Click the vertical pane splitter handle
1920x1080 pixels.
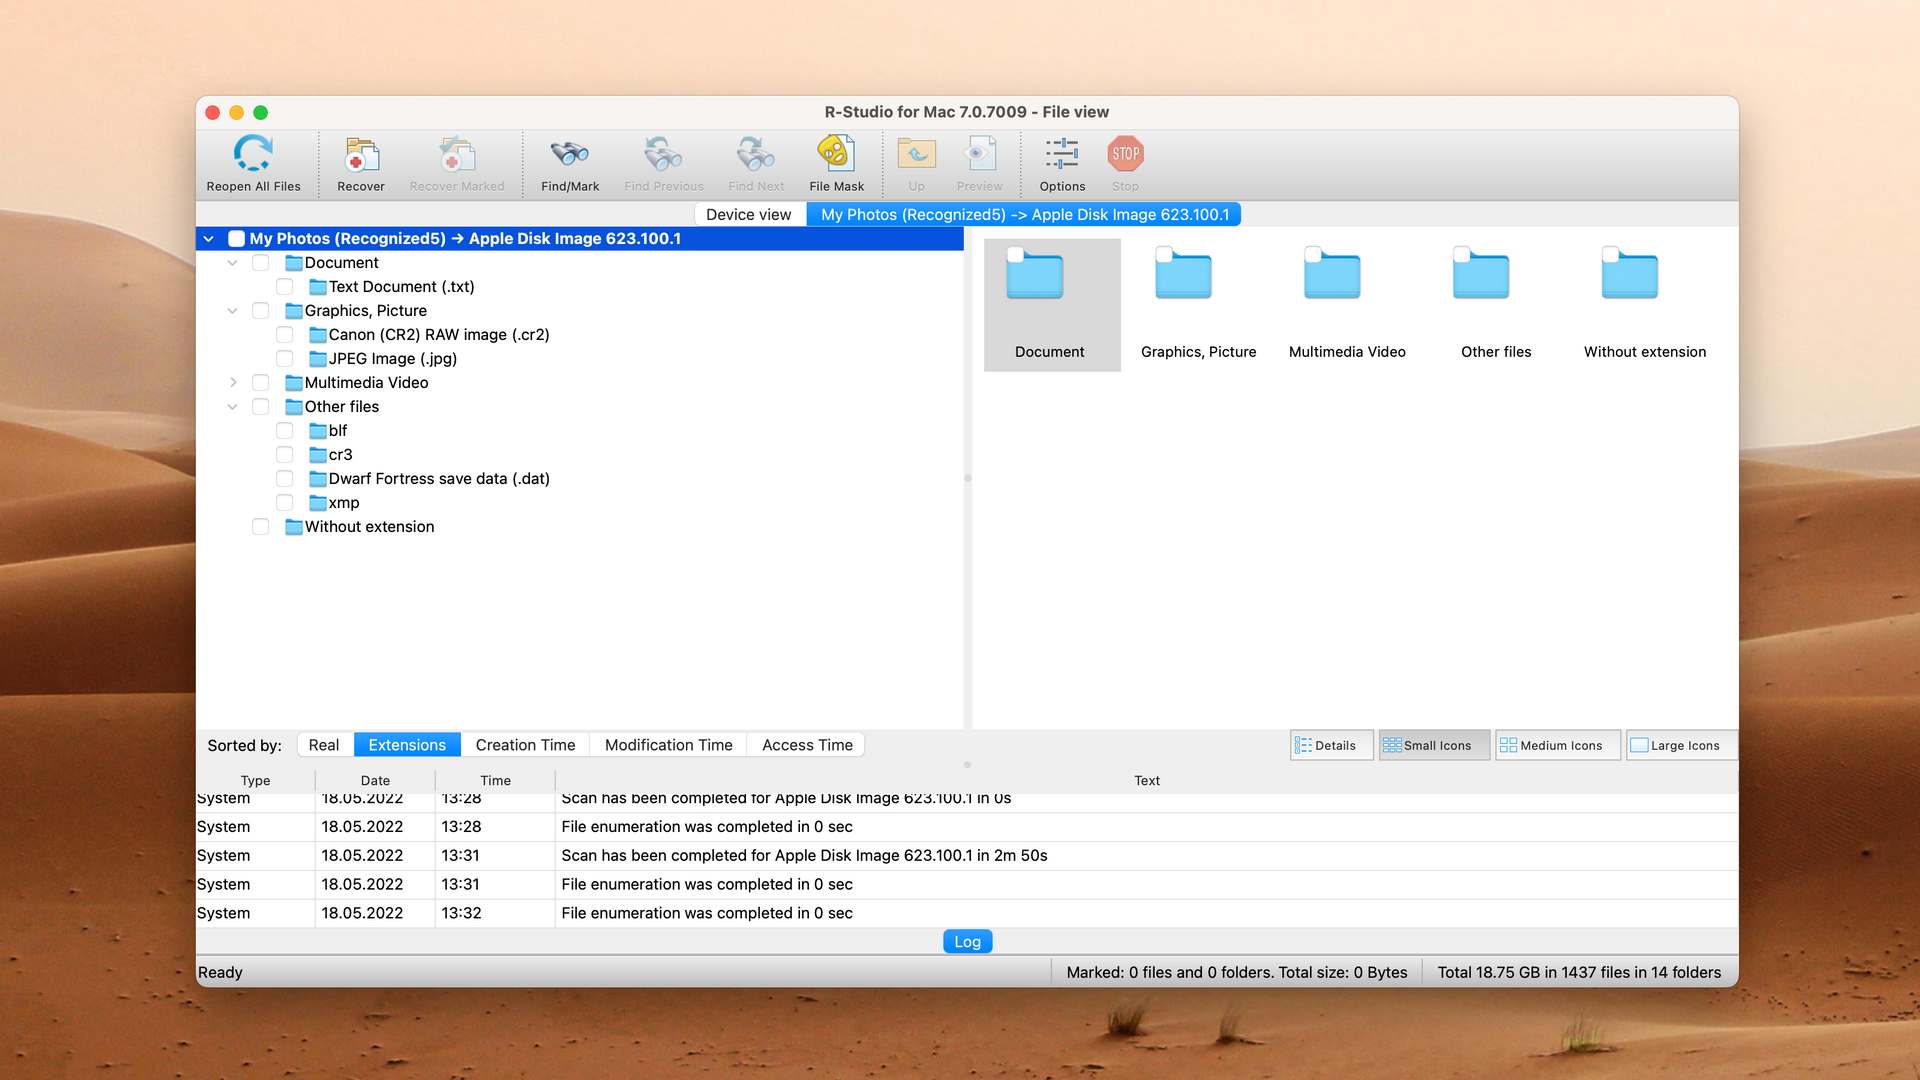(x=967, y=478)
